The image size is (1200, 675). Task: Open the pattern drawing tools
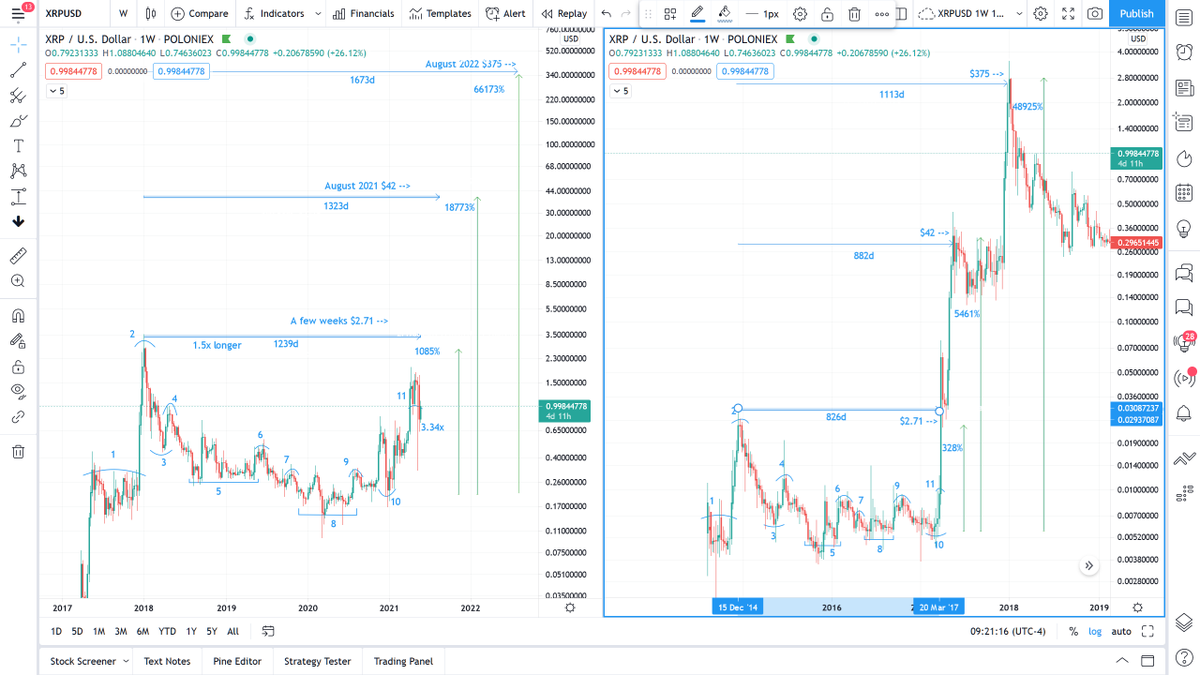pos(18,171)
